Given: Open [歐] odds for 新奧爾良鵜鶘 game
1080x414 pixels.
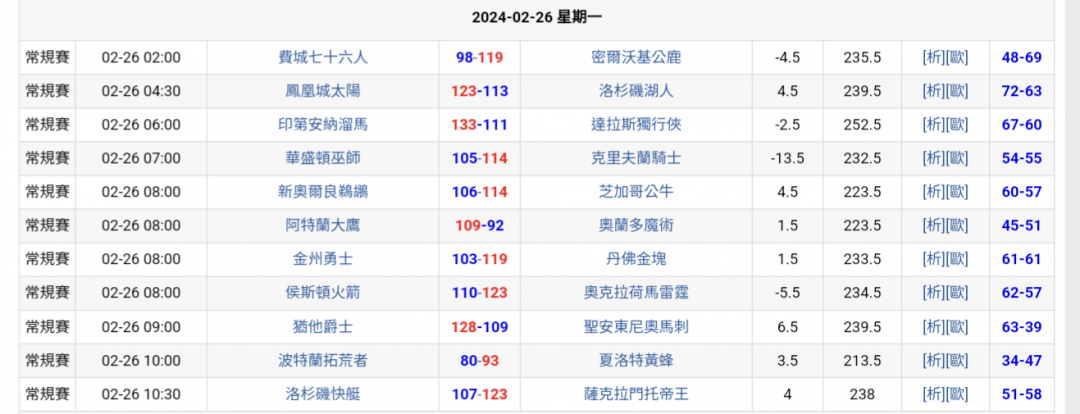Looking at the screenshot, I should coord(957,192).
